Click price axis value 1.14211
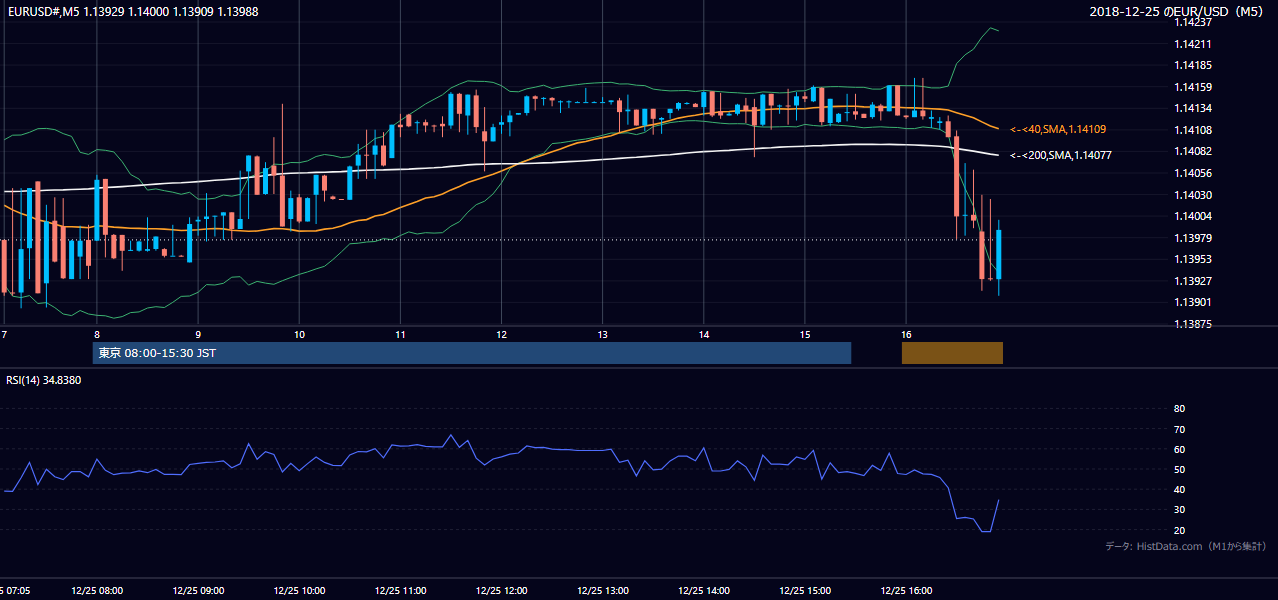 (1193, 44)
